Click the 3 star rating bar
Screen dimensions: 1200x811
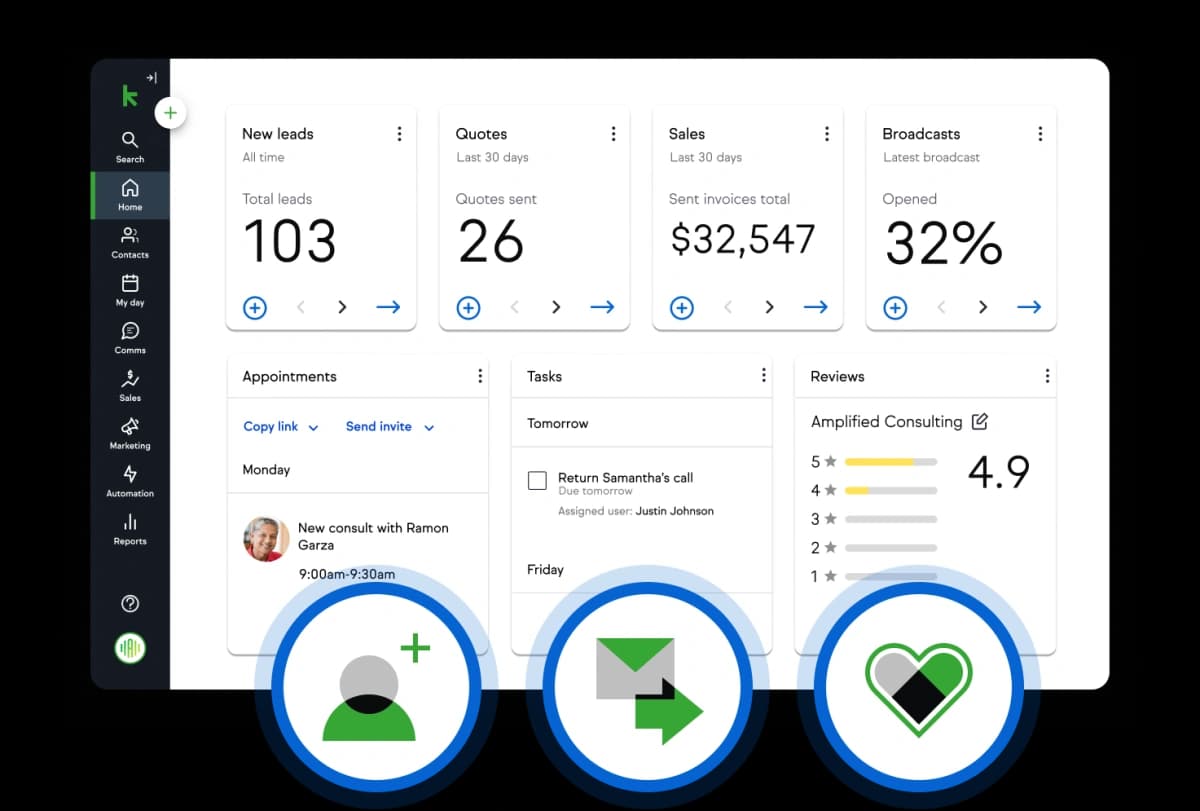pos(891,519)
